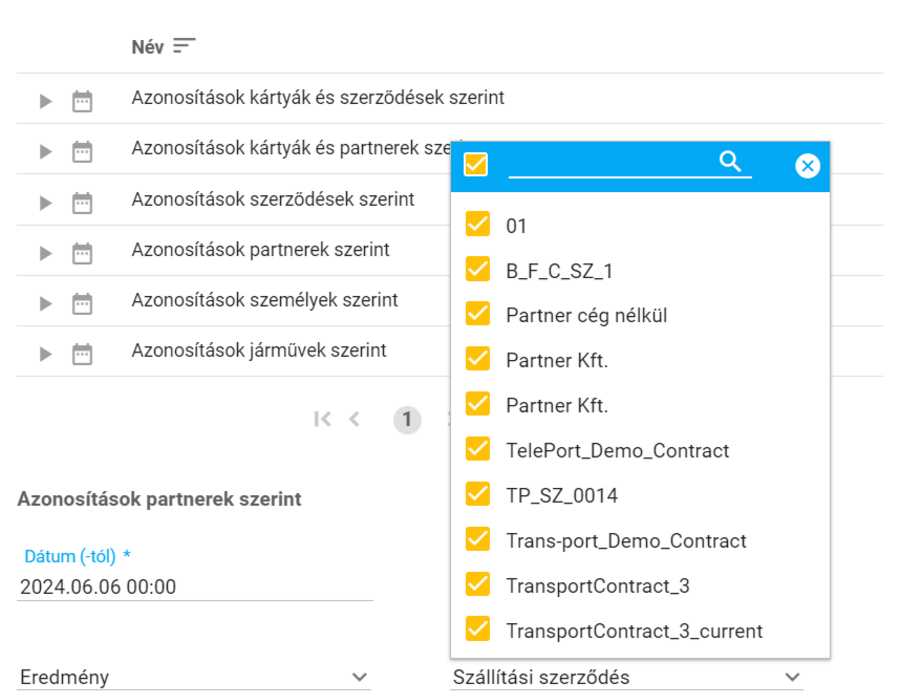Screen dimensions: 900x700
Task: Go to first page of the list
Action: pyautogui.click(x=323, y=419)
